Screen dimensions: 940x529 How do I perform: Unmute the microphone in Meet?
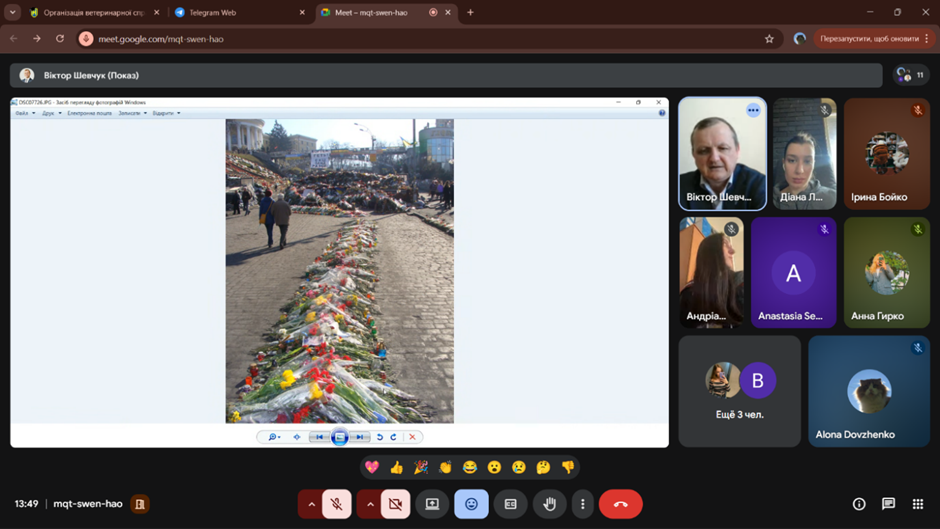point(337,504)
